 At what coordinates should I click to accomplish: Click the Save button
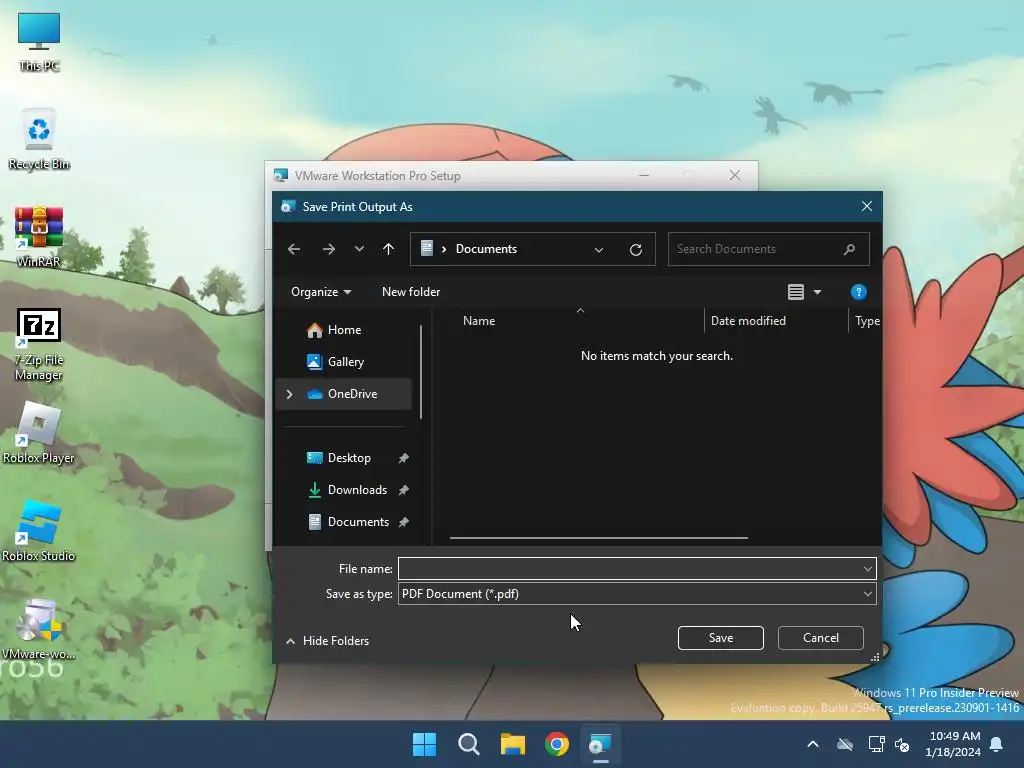pos(720,638)
